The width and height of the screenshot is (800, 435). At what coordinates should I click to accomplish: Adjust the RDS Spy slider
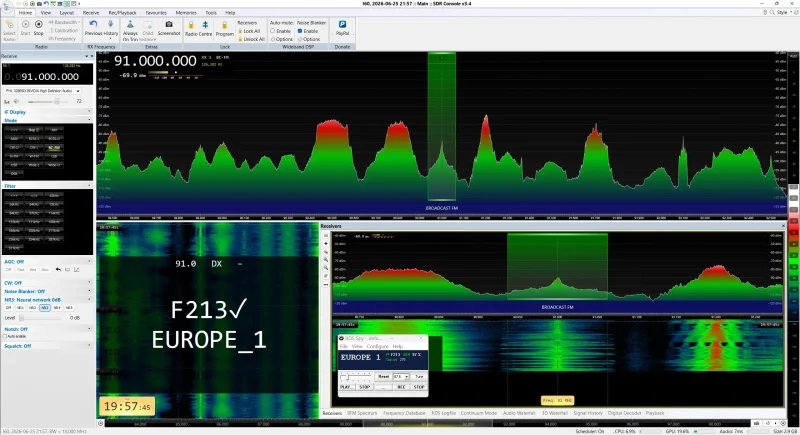point(356,376)
